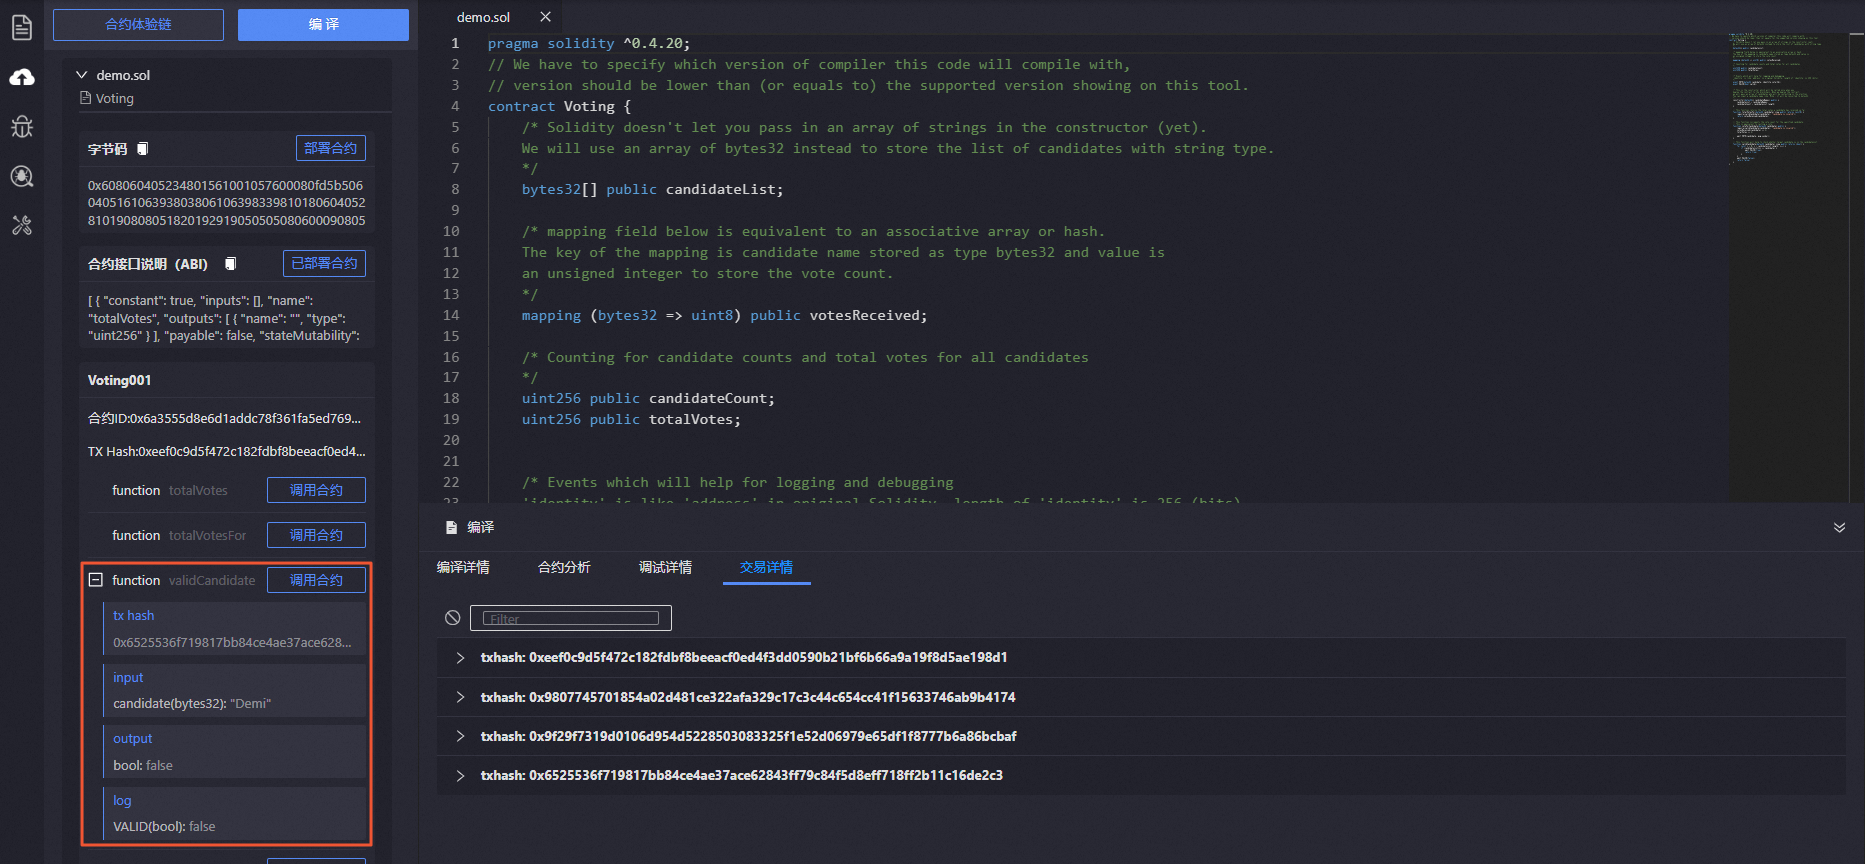1865x864 pixels.
Task: Click code line 4 contract Voting
Action: click(x=559, y=106)
